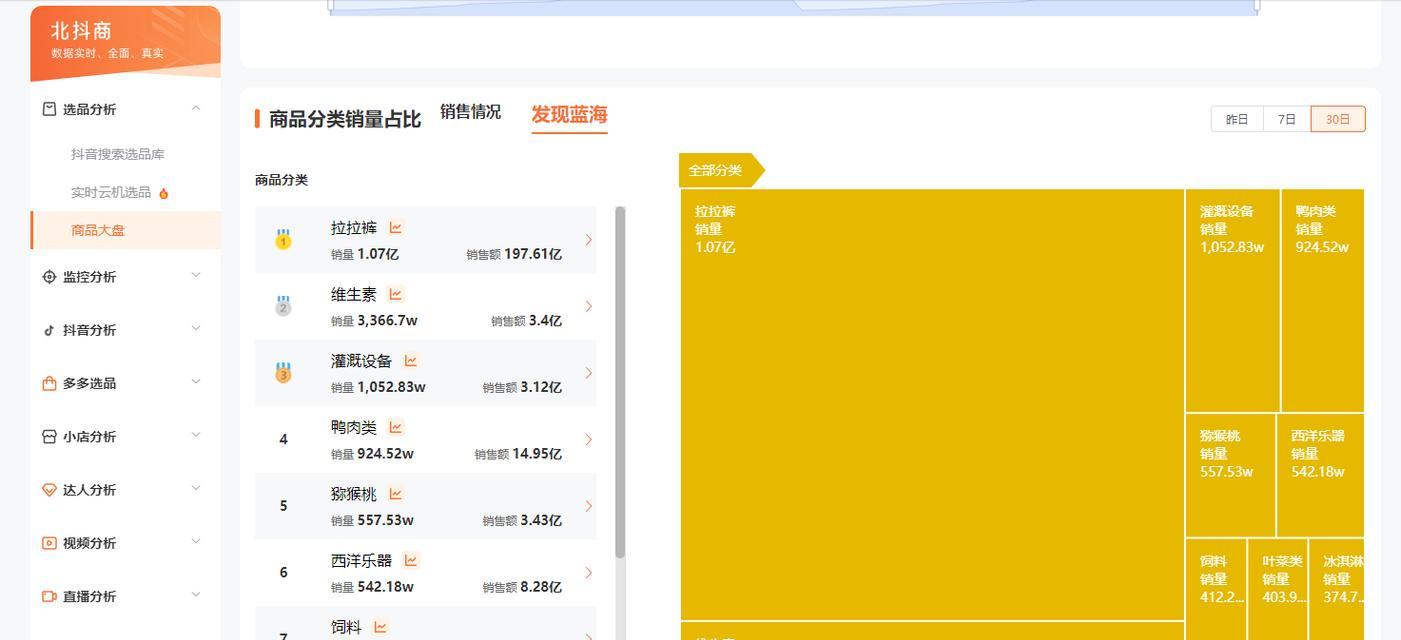Select the 叶菜类 treemap block
Viewport: 1401px width, 640px height.
pyautogui.click(x=1278, y=589)
